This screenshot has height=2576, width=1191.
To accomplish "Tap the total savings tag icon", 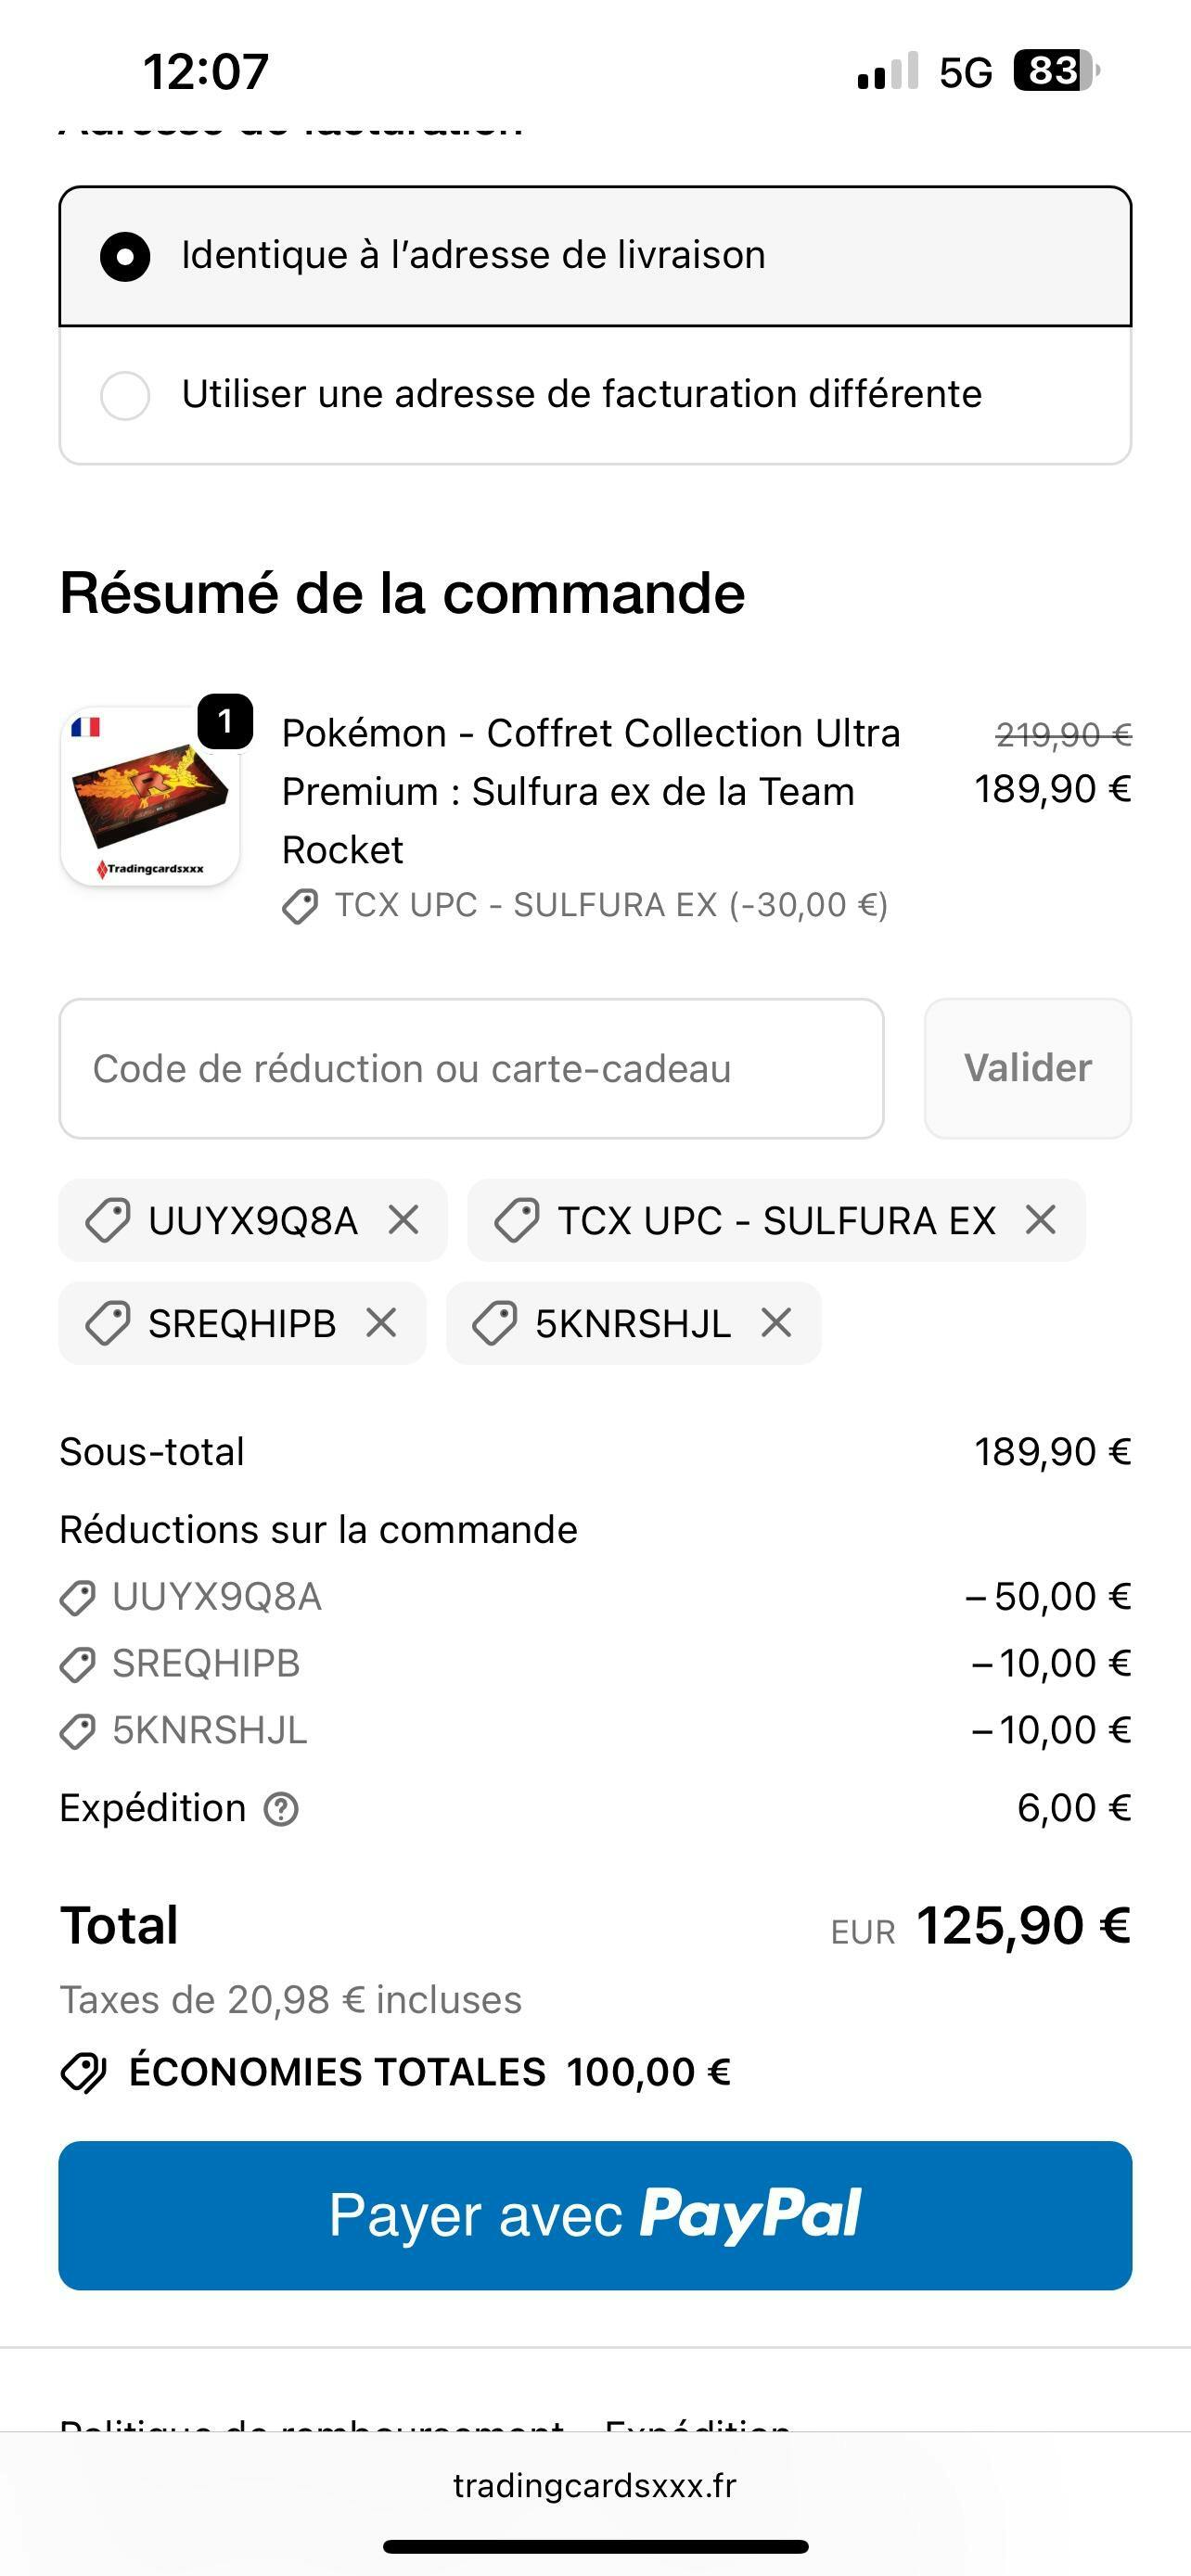I will coord(84,2073).
